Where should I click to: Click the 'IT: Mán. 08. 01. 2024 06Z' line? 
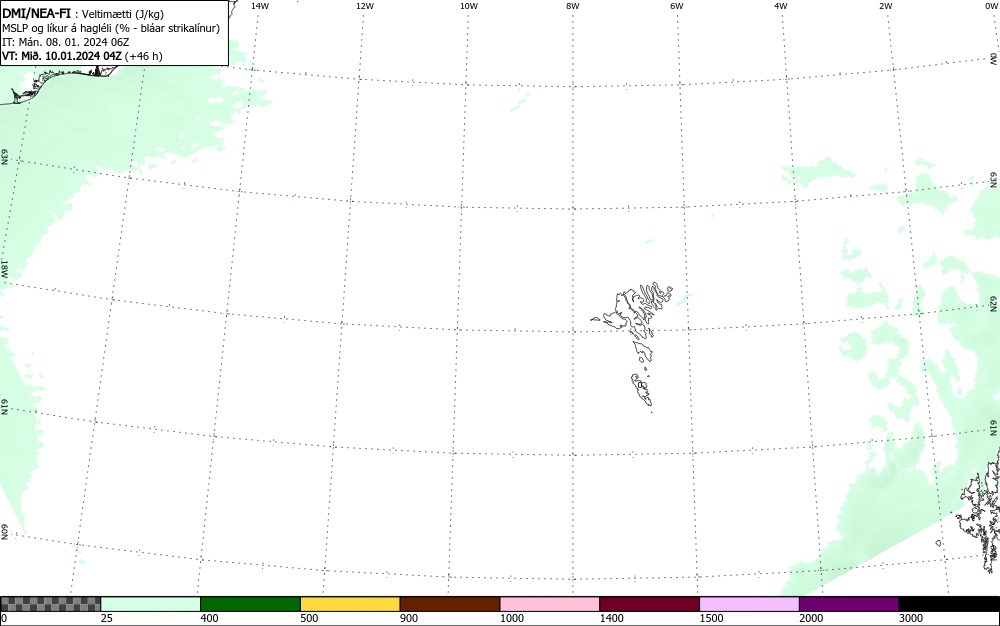point(66,42)
